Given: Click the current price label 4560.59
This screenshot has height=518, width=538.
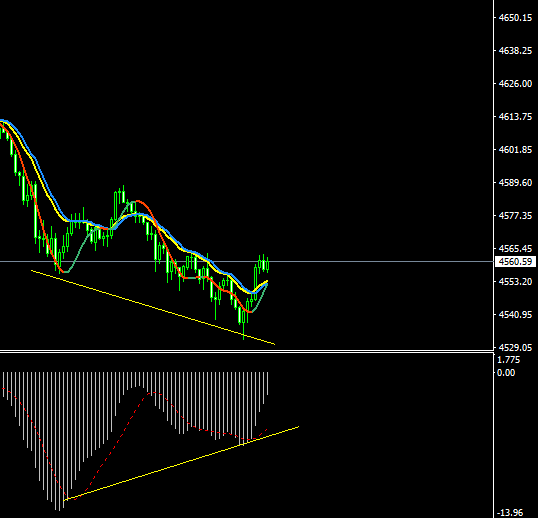Looking at the screenshot, I should pos(515,262).
